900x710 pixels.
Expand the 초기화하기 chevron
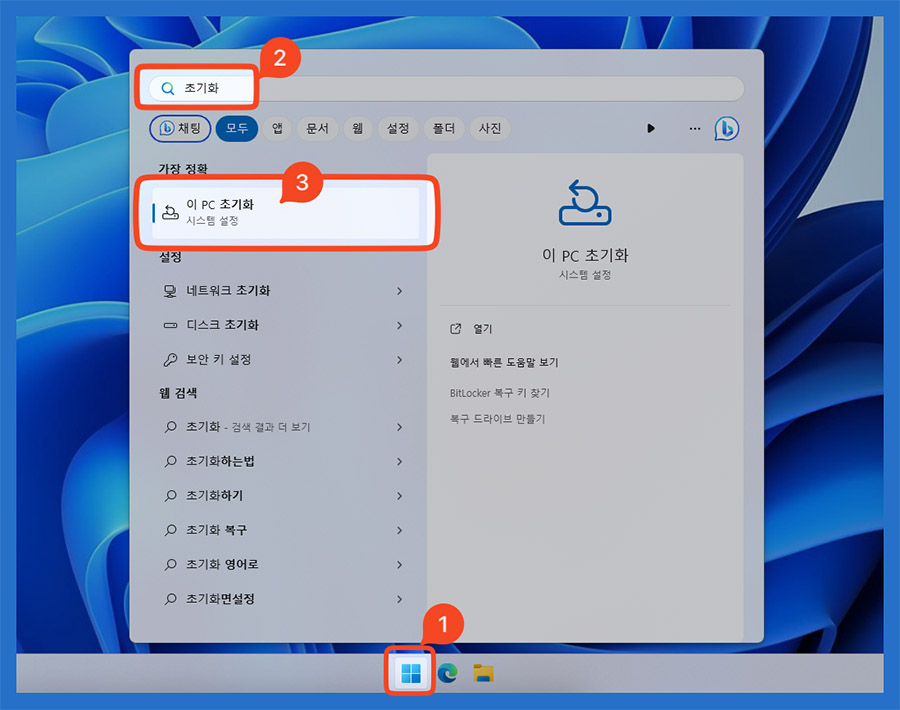(399, 496)
